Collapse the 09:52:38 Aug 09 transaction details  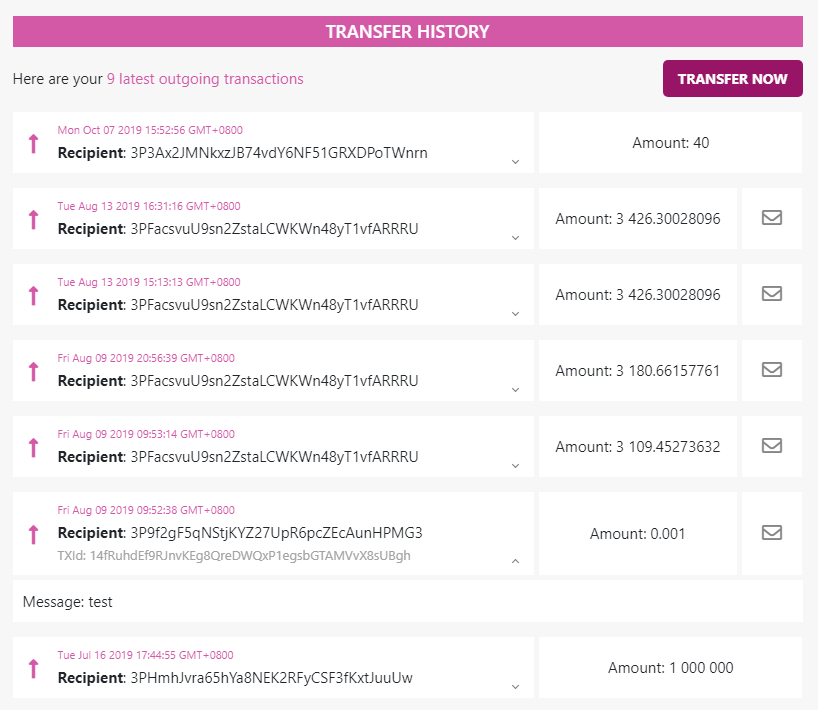(515, 562)
